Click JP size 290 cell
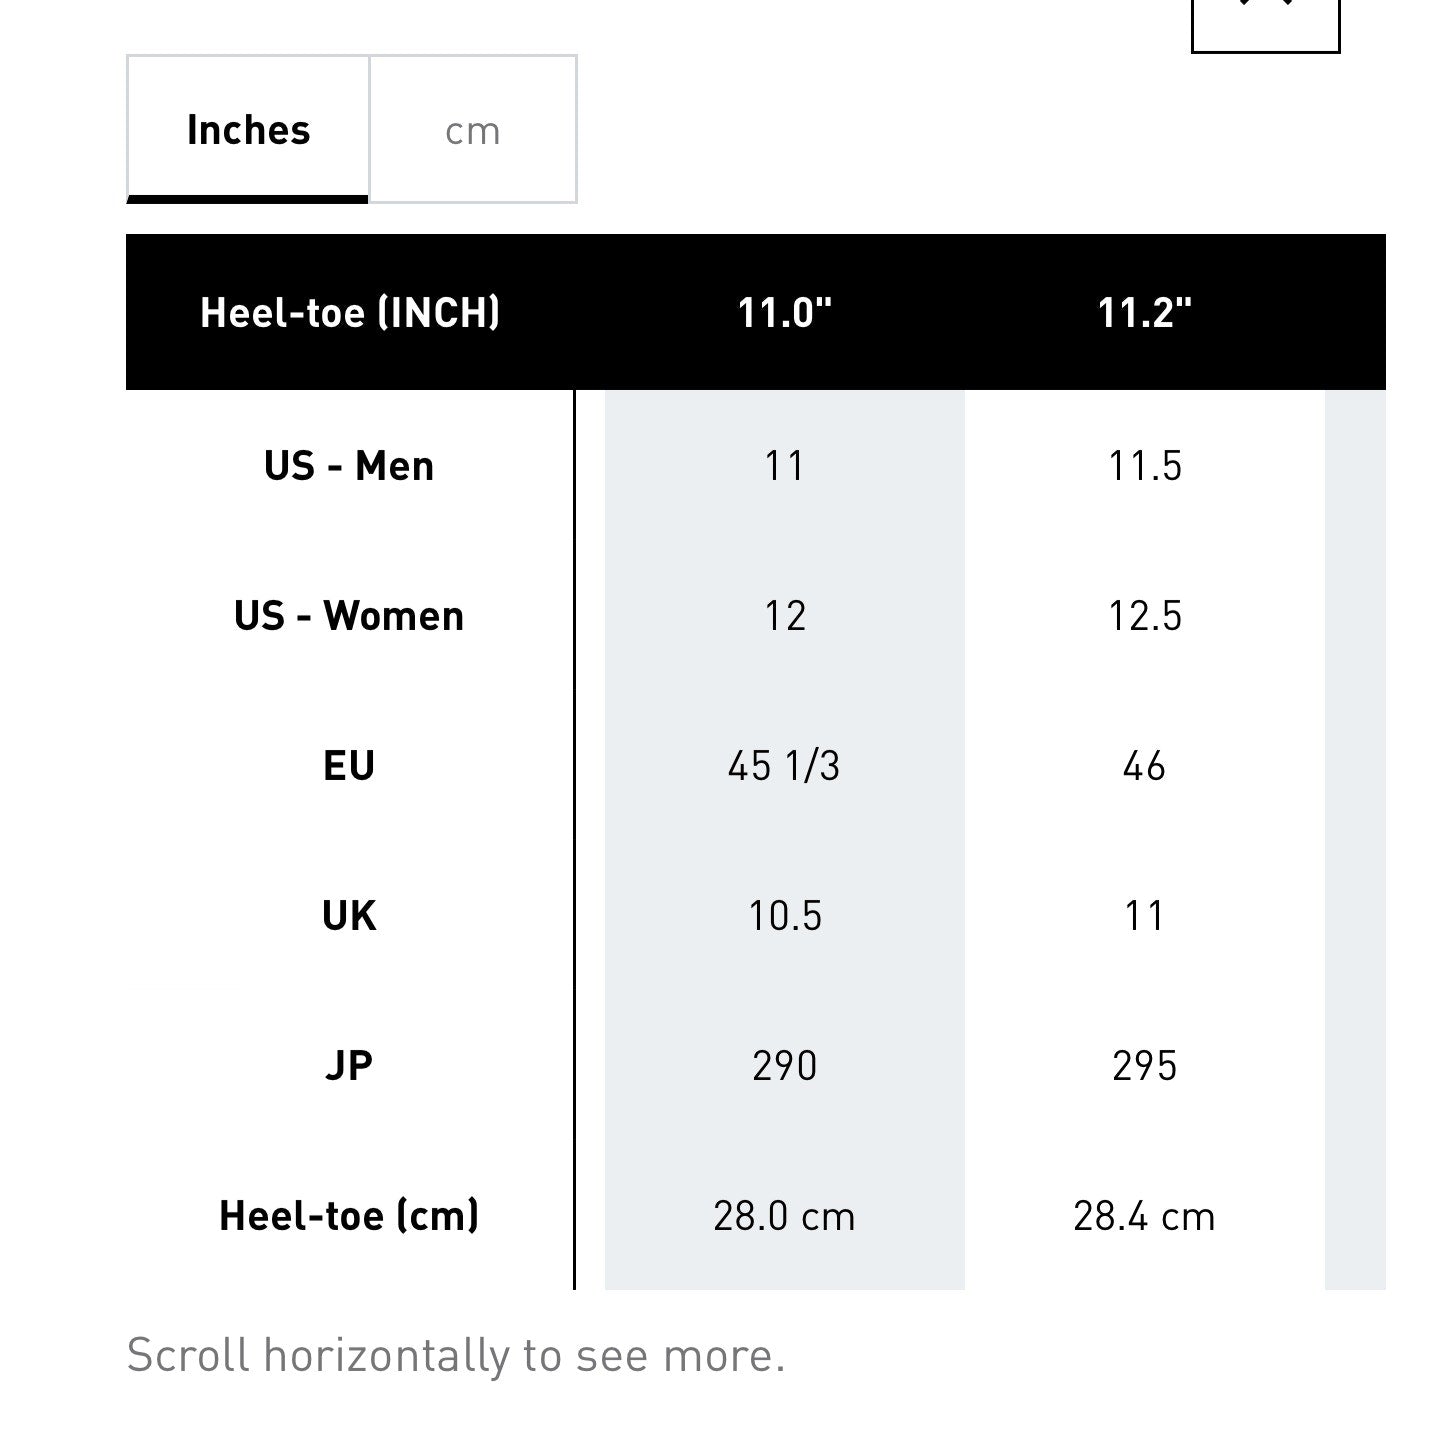 pos(785,1066)
